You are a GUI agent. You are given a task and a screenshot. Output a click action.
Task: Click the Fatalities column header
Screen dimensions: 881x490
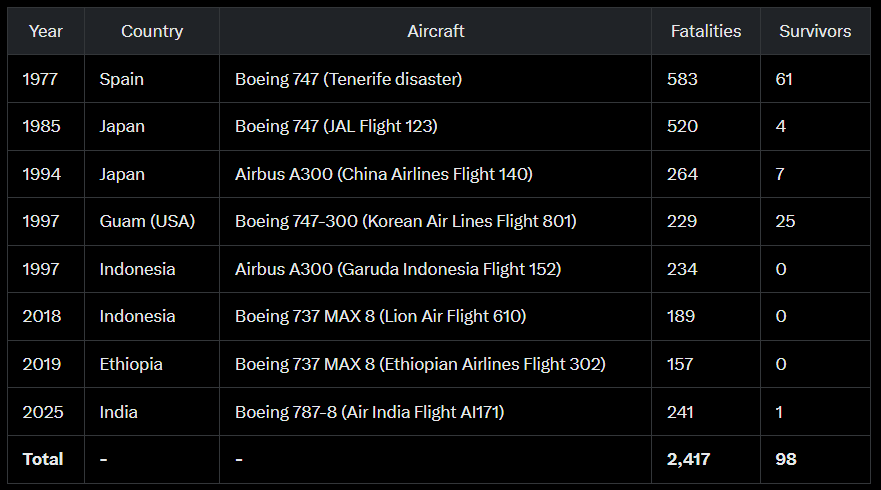point(706,31)
